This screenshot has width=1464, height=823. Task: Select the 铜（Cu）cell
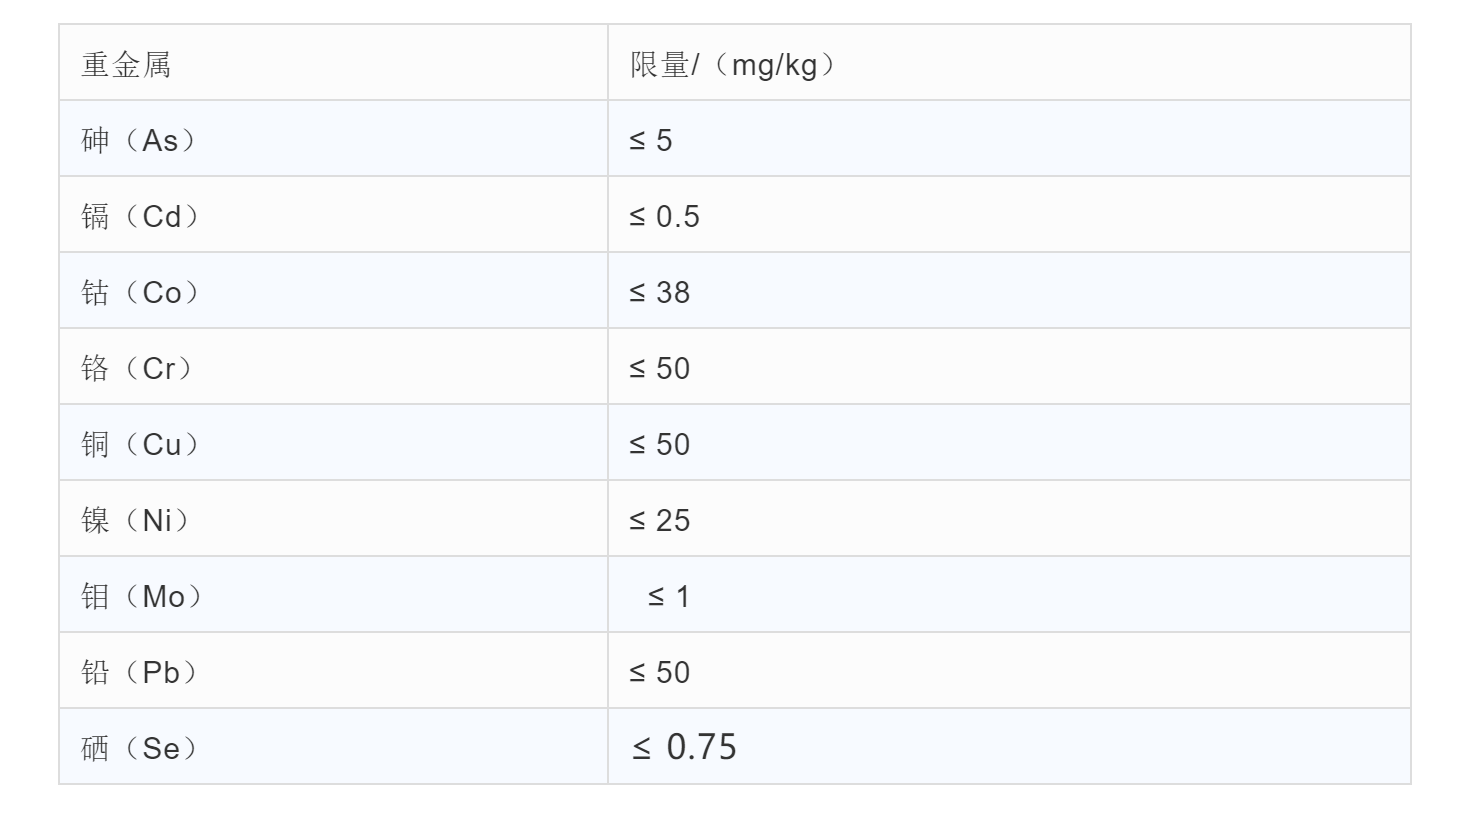tap(140, 445)
